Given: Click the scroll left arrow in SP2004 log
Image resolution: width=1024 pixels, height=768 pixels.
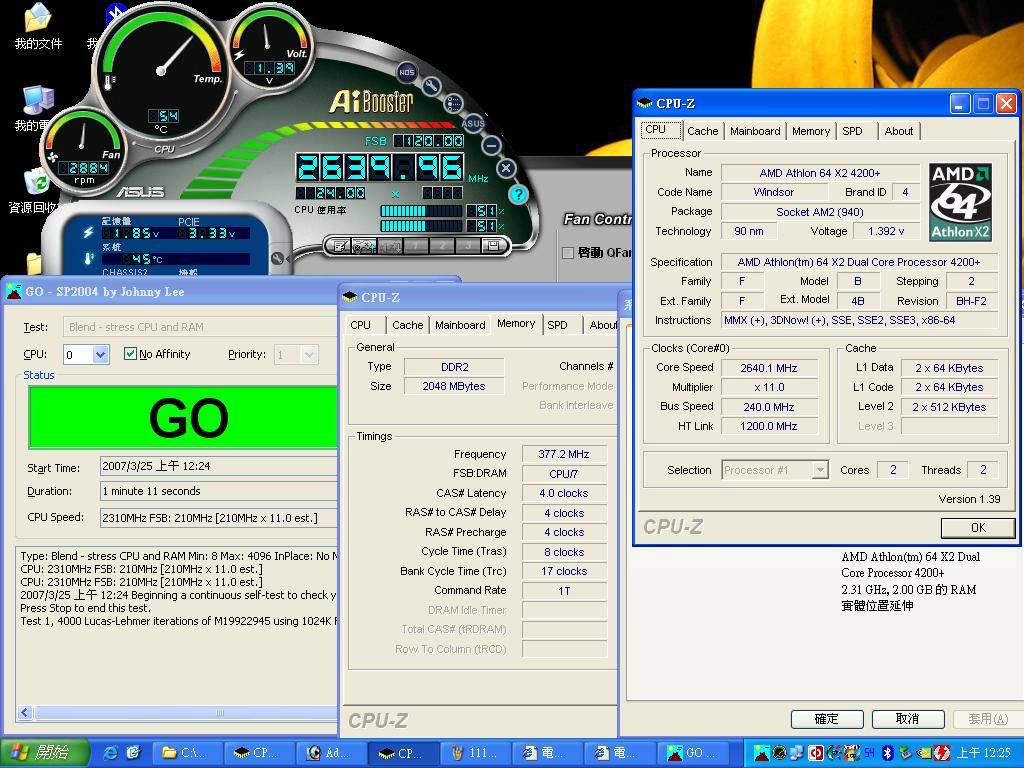Looking at the screenshot, I should (25, 712).
